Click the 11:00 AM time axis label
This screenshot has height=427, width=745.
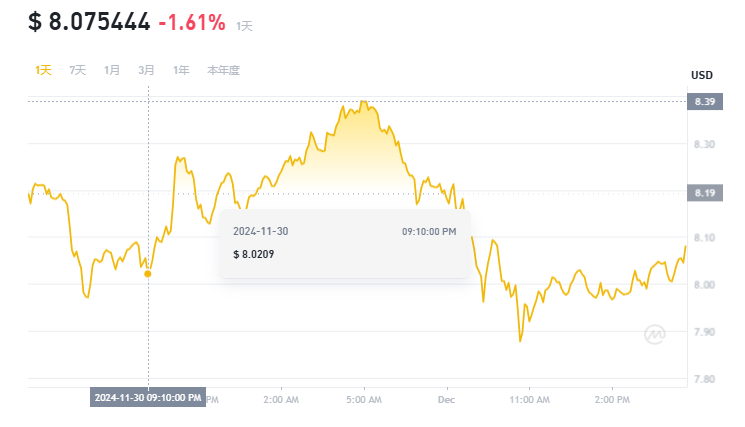(x=528, y=399)
